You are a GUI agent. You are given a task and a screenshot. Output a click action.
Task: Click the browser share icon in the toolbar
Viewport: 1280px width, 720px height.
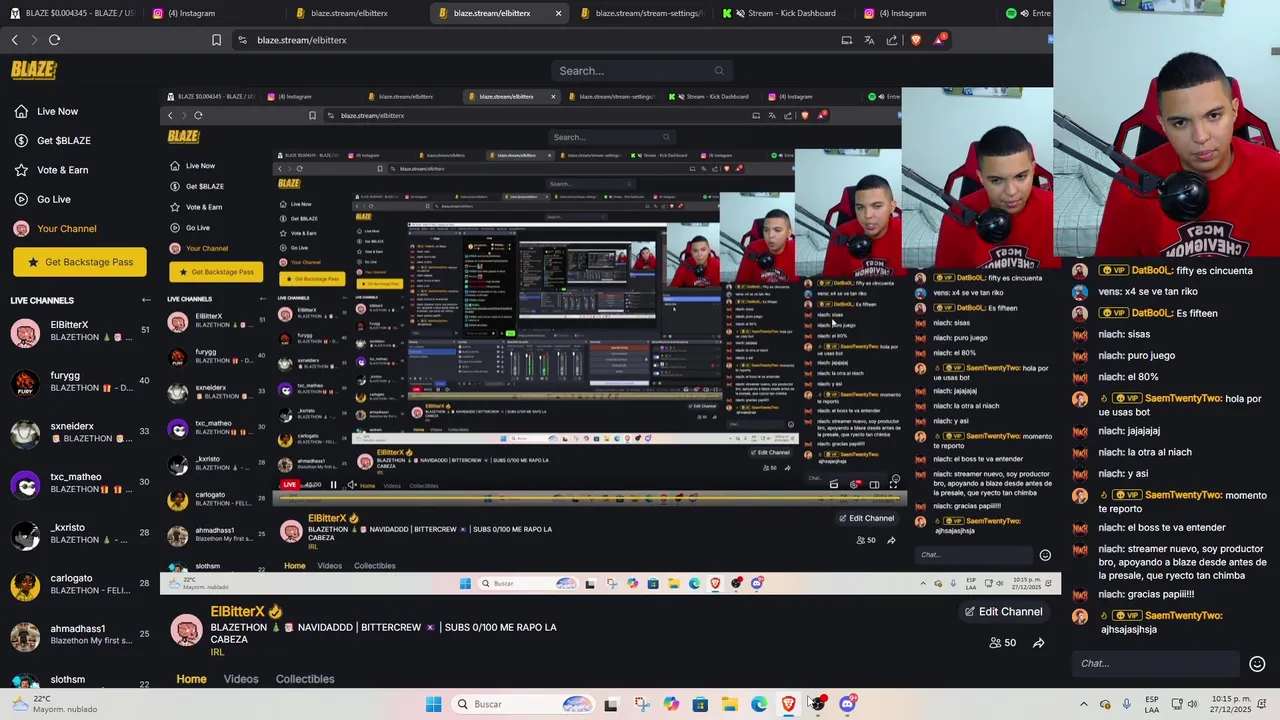tap(892, 40)
